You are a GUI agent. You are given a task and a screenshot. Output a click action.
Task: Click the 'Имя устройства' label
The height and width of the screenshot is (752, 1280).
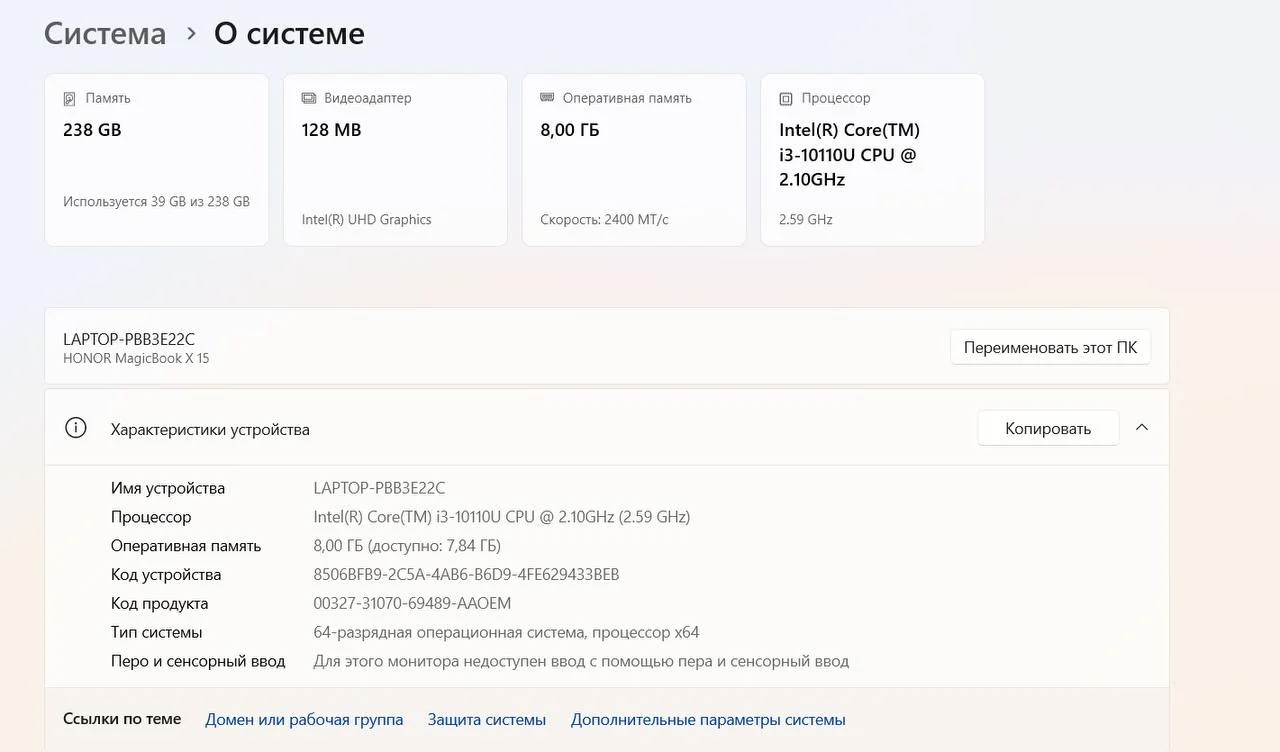point(168,488)
